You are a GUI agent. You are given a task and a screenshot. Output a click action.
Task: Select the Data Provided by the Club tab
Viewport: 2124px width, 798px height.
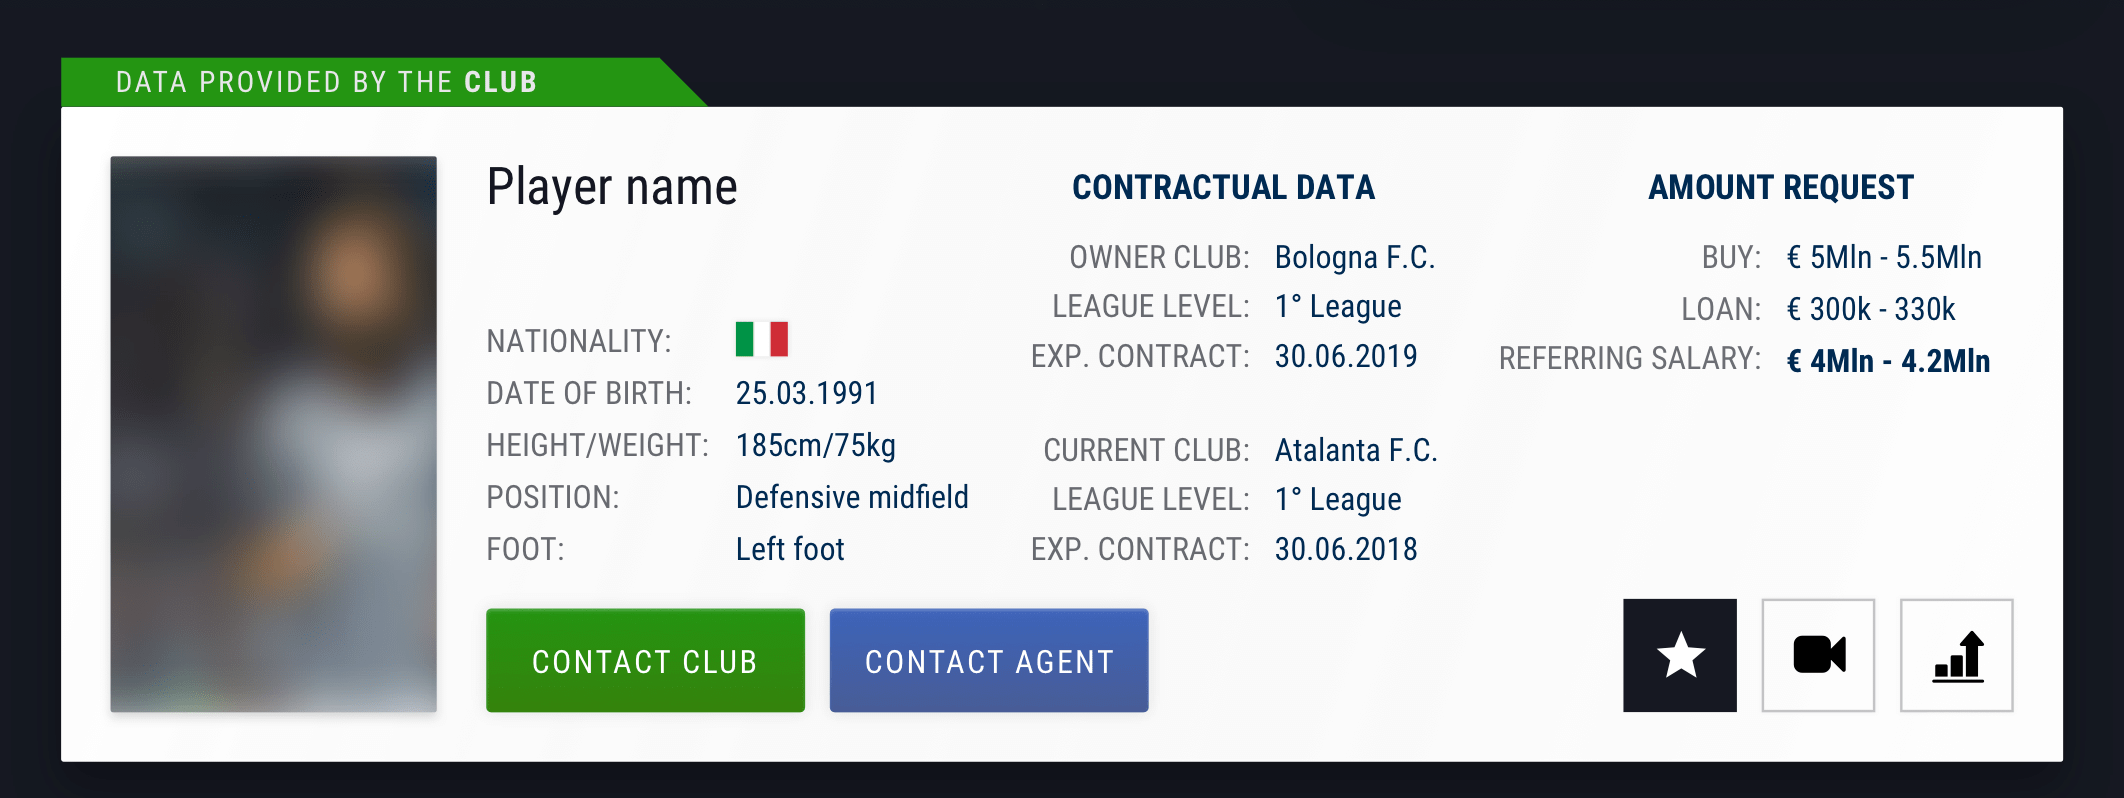point(326,82)
